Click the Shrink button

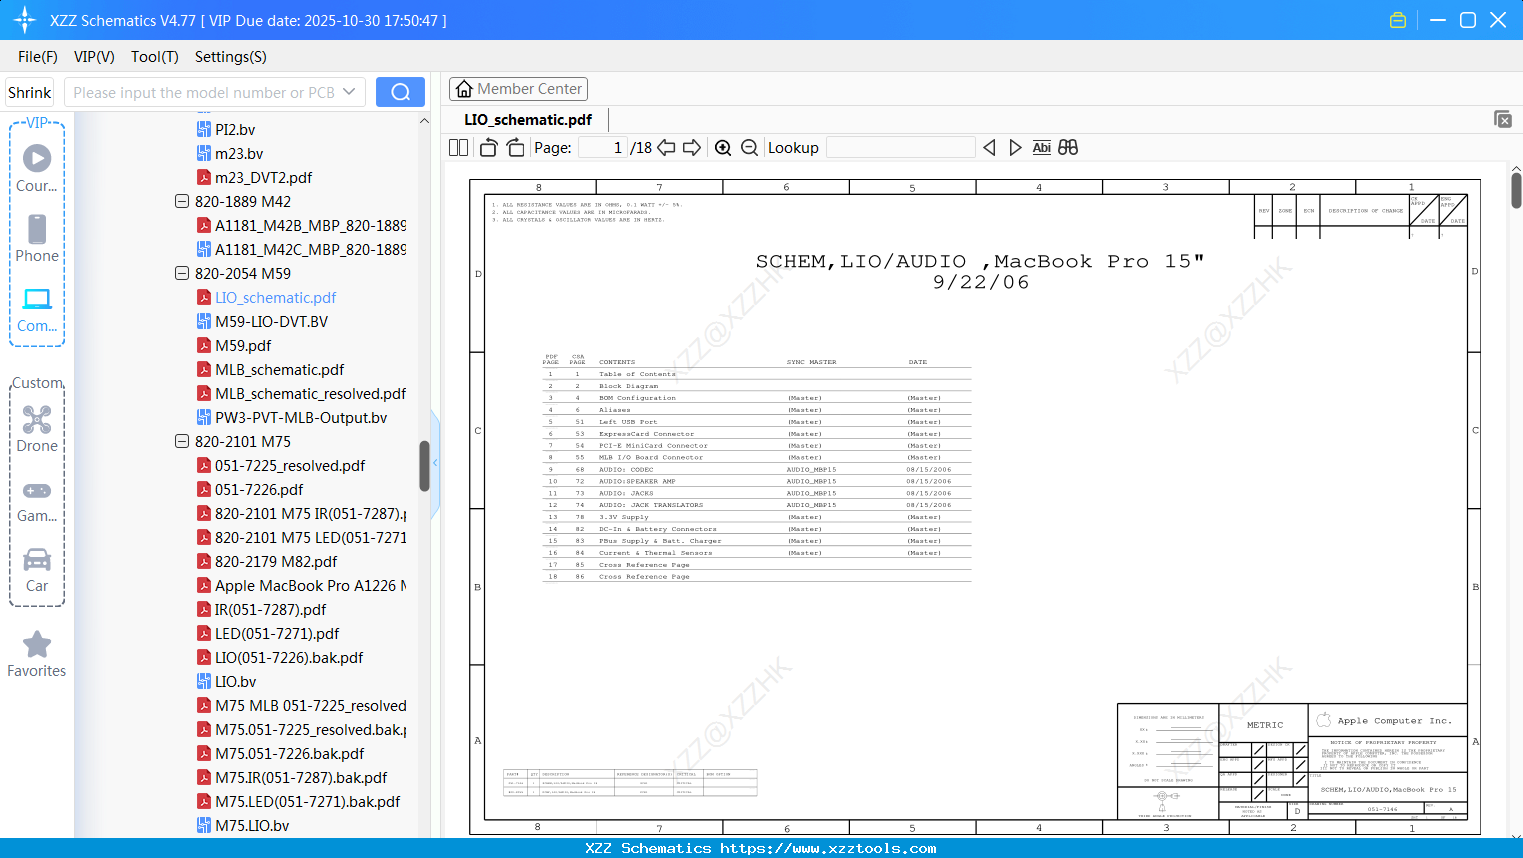click(x=30, y=92)
